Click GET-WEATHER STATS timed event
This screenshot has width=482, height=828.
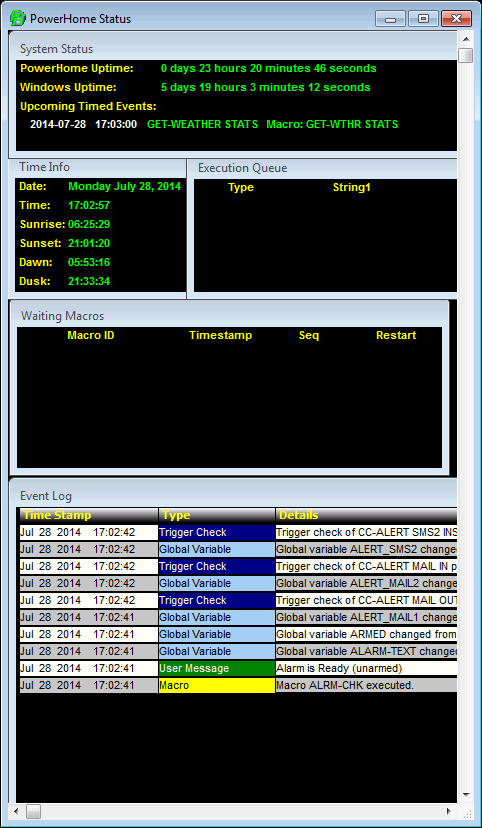(x=203, y=125)
